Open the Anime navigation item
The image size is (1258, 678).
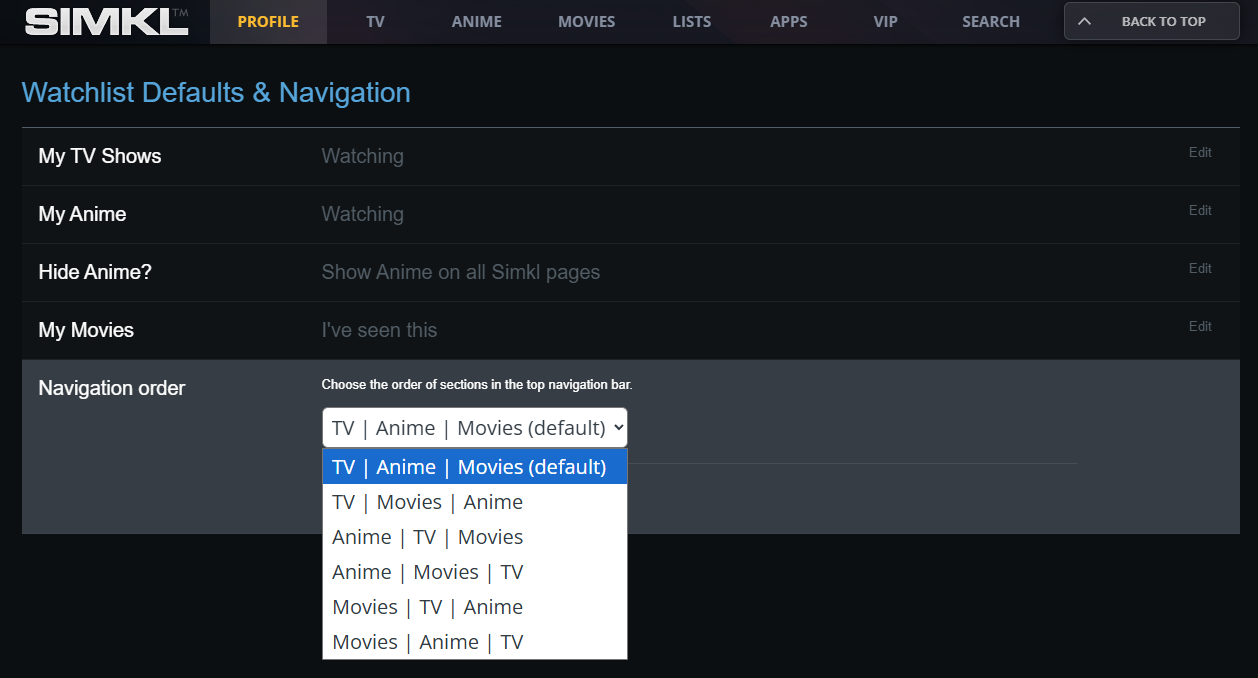477,21
